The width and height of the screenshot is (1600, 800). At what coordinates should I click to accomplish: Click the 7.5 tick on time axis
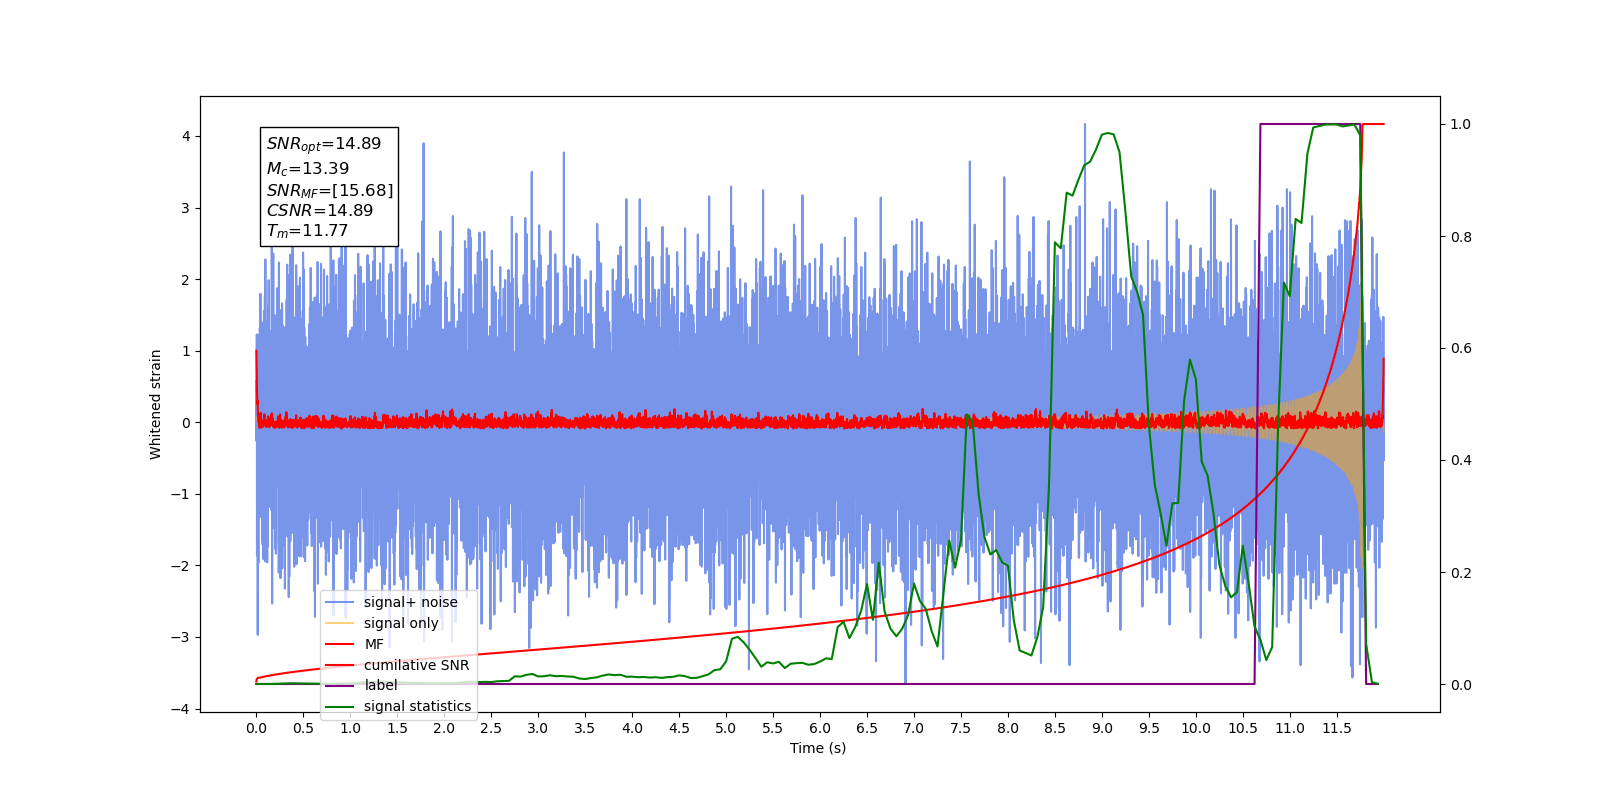[x=961, y=728]
